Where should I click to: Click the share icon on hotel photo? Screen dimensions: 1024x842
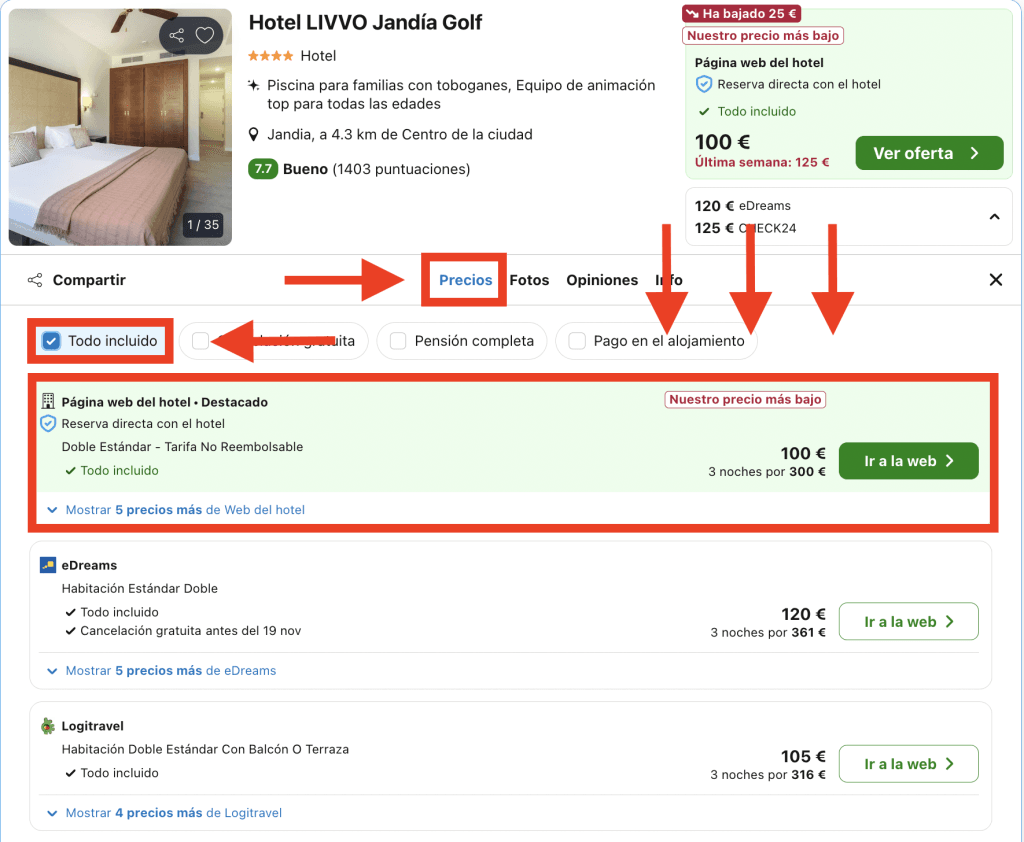[177, 36]
